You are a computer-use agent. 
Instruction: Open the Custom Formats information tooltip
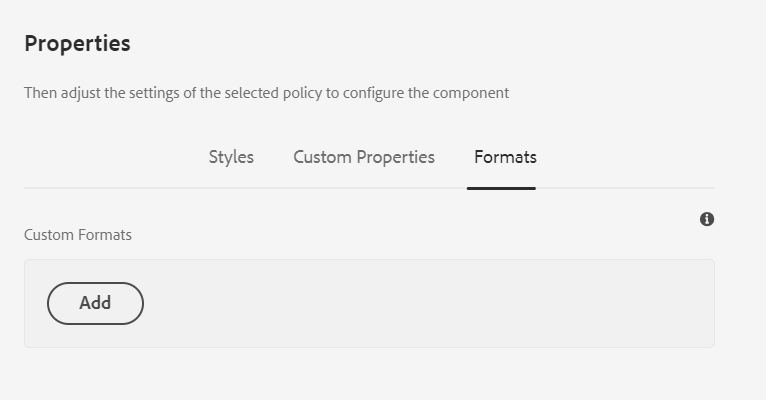click(707, 219)
